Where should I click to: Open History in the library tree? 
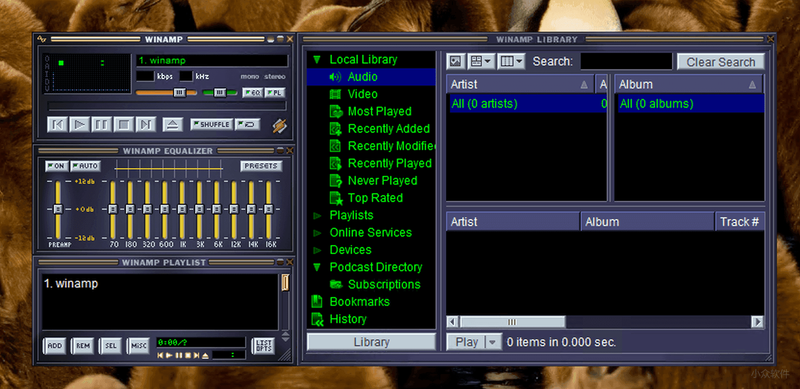(x=348, y=319)
